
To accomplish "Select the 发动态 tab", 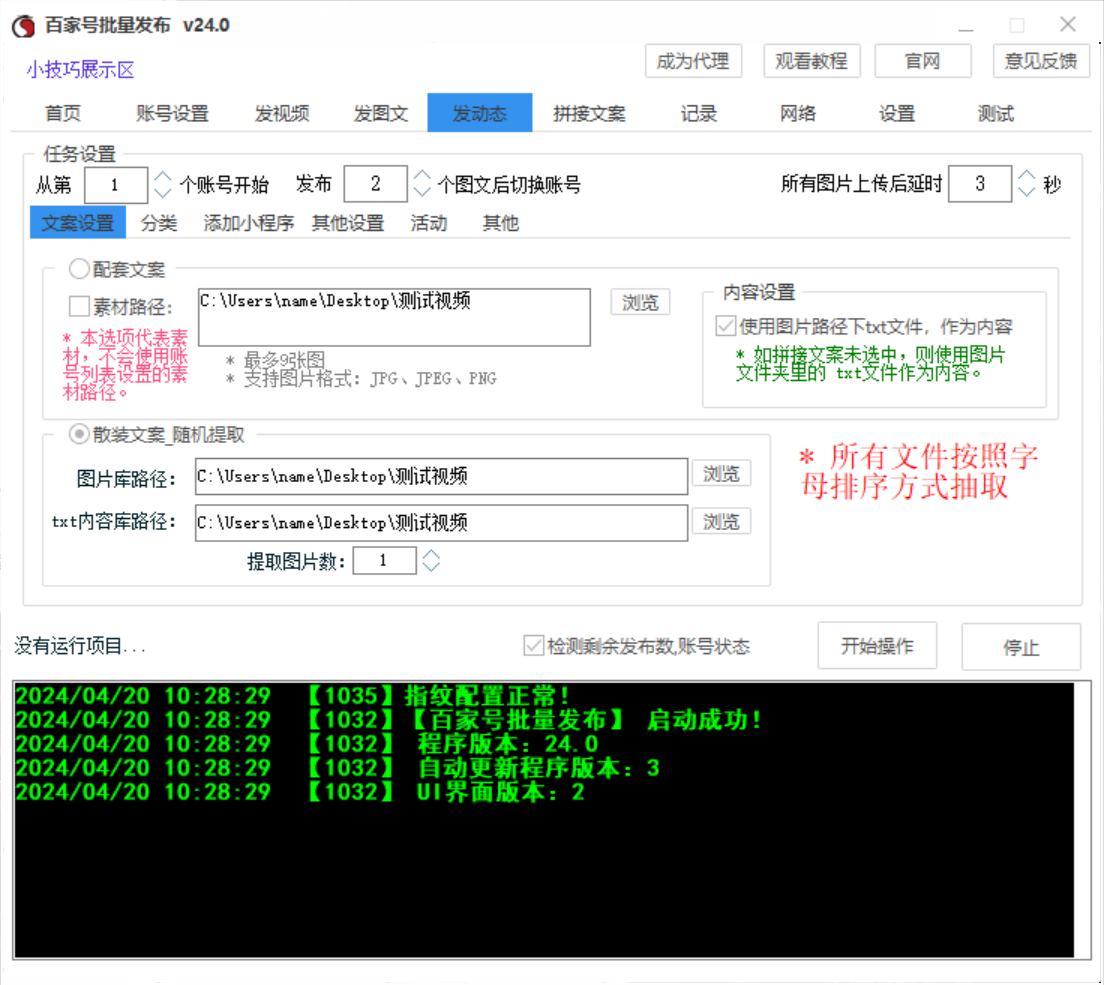I will point(479,113).
